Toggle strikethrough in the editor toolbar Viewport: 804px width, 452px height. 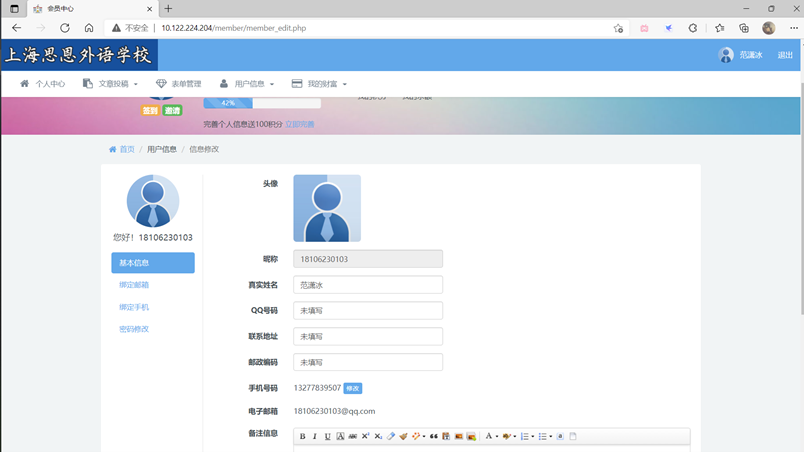coord(353,436)
